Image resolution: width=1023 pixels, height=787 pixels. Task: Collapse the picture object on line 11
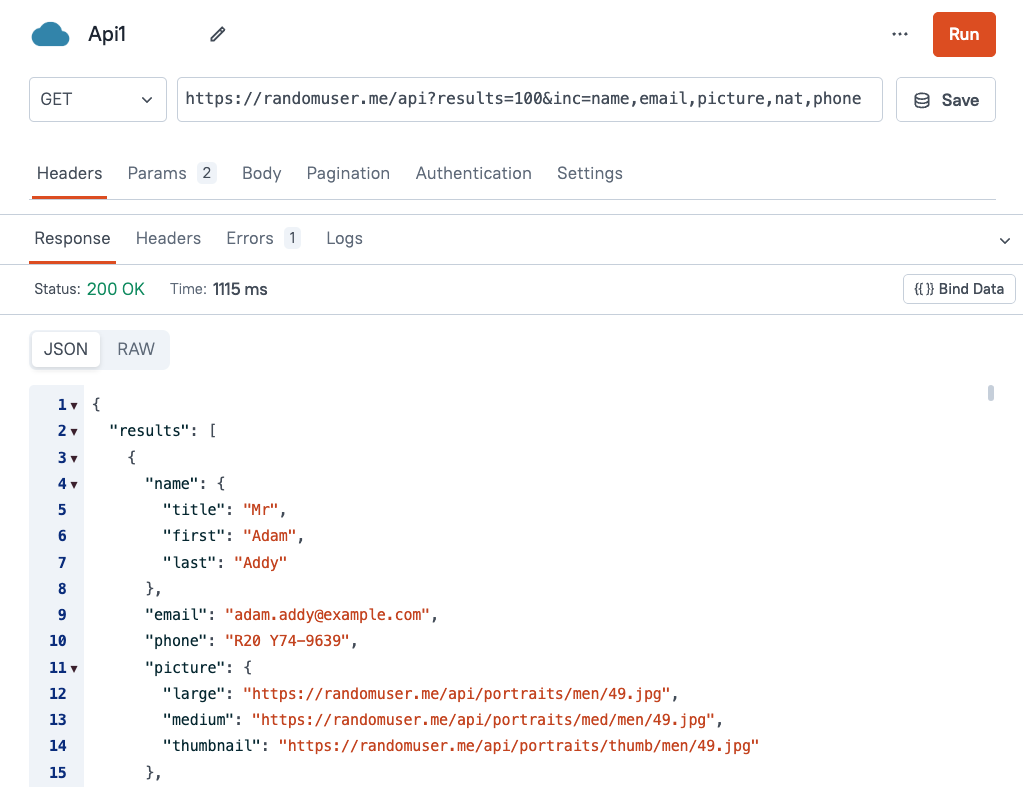point(72,667)
